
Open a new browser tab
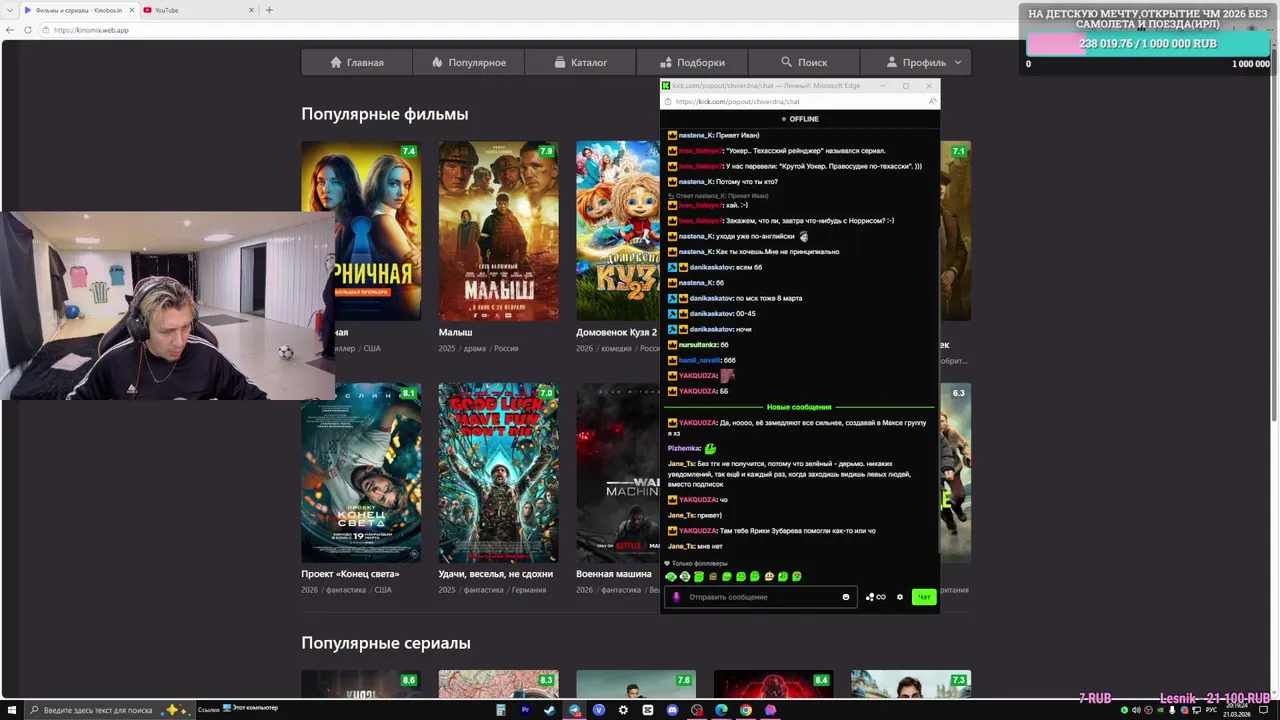point(269,10)
